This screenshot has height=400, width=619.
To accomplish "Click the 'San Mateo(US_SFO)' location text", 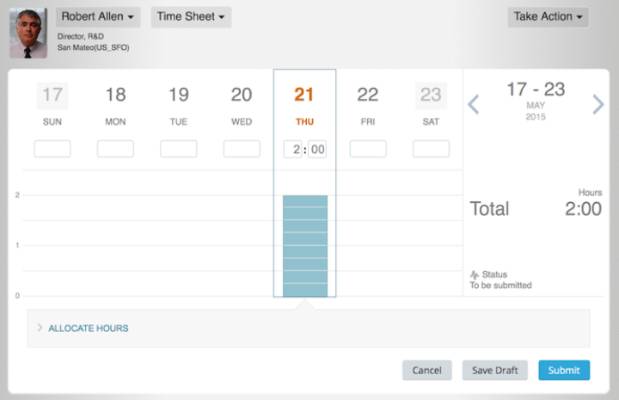I will [93, 47].
